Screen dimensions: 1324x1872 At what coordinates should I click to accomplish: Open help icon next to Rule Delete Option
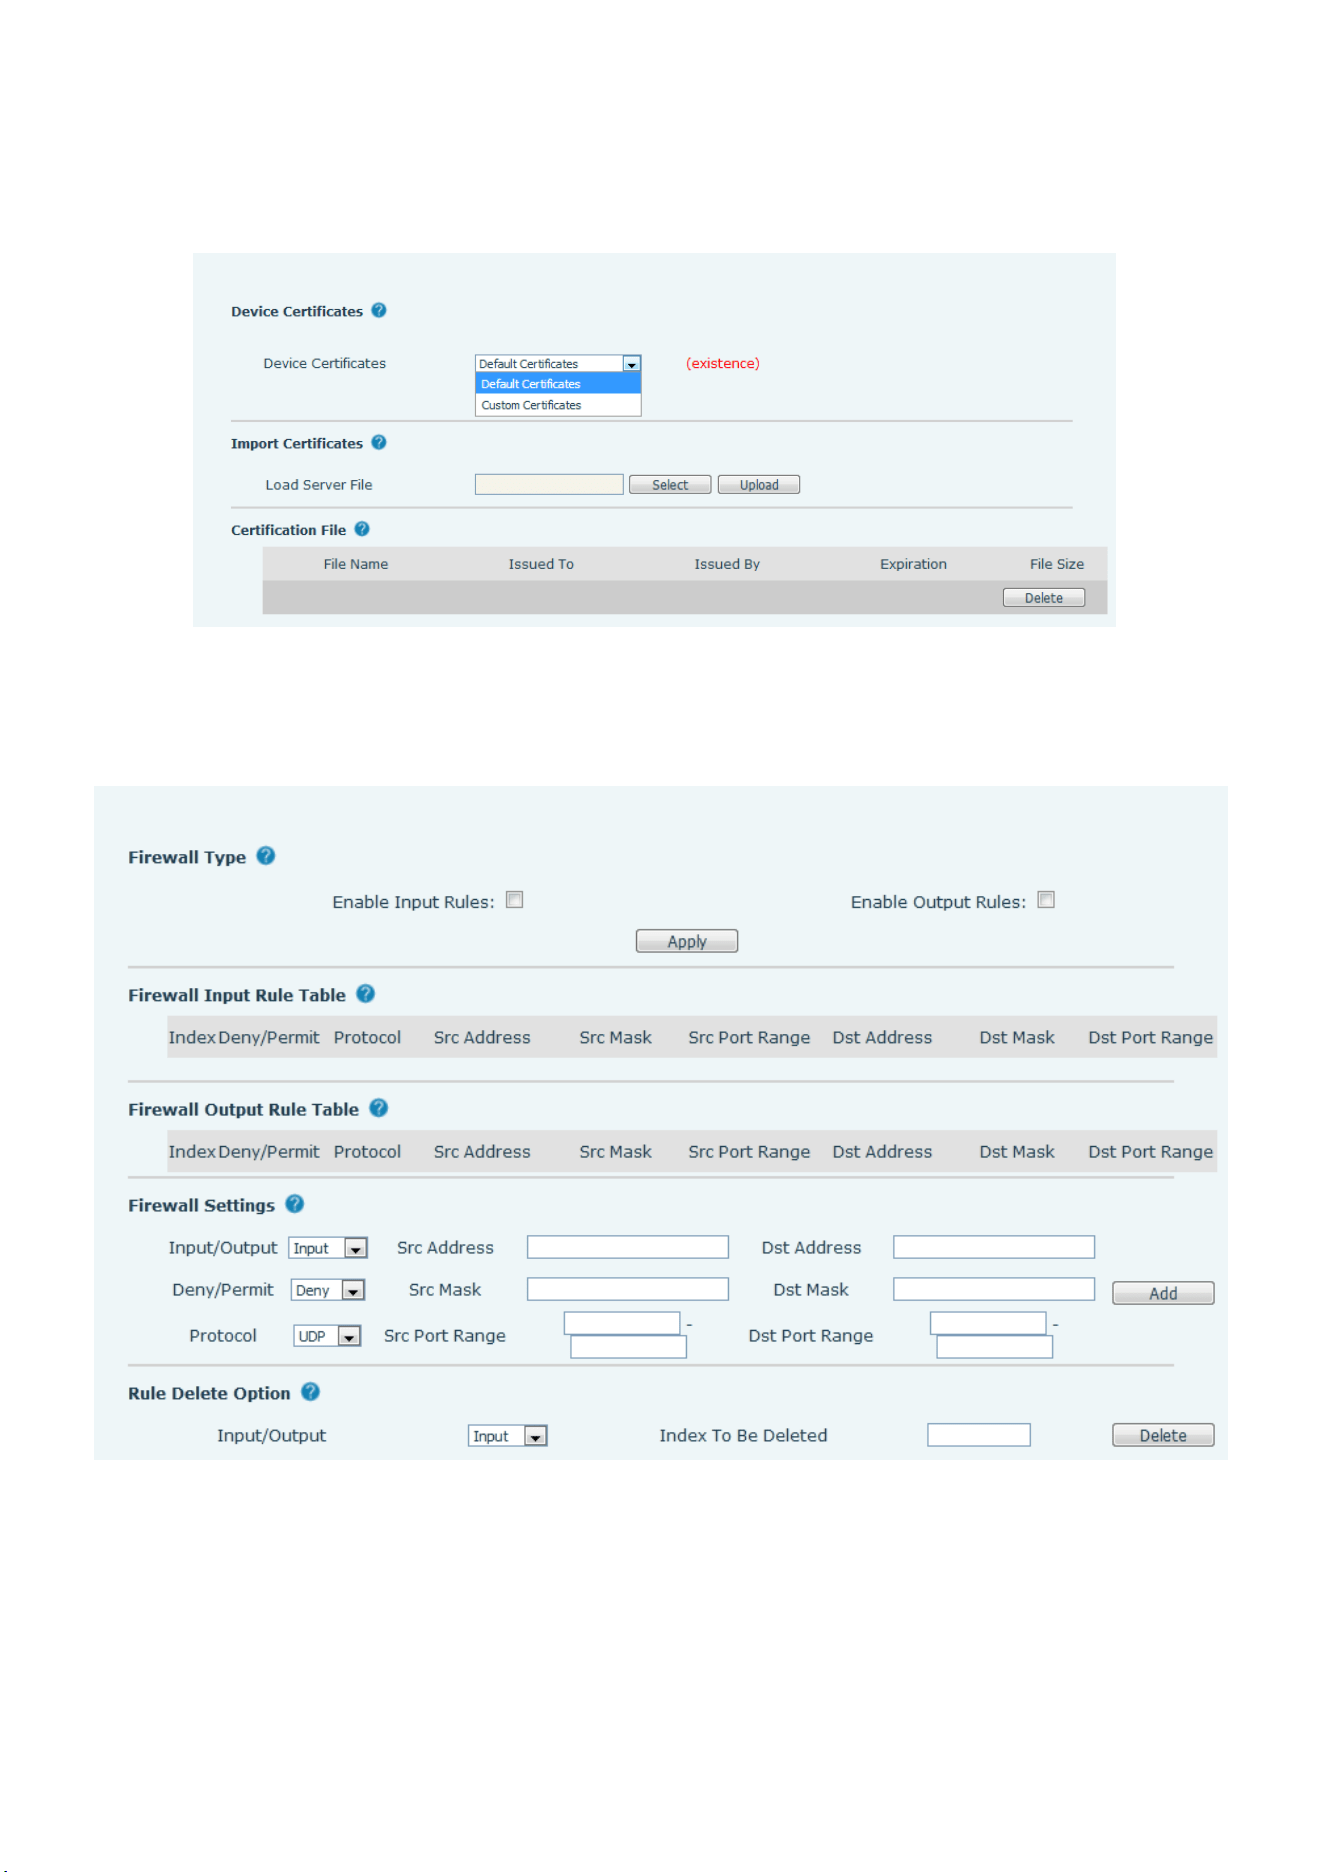pos(311,1392)
